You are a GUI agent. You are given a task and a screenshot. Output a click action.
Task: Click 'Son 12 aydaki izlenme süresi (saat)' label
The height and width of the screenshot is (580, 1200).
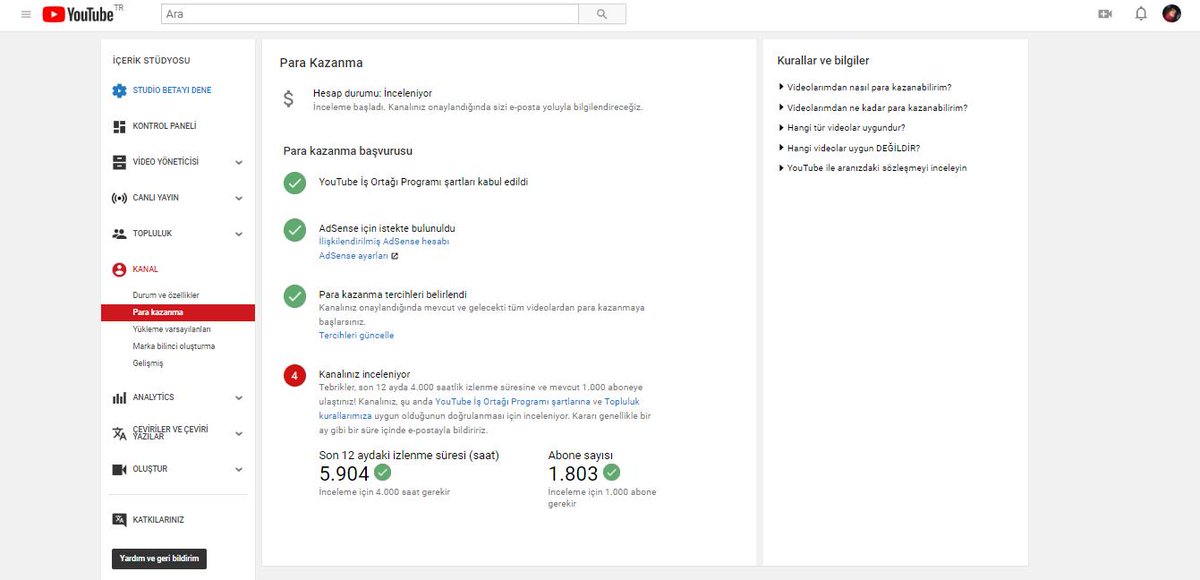click(x=409, y=455)
